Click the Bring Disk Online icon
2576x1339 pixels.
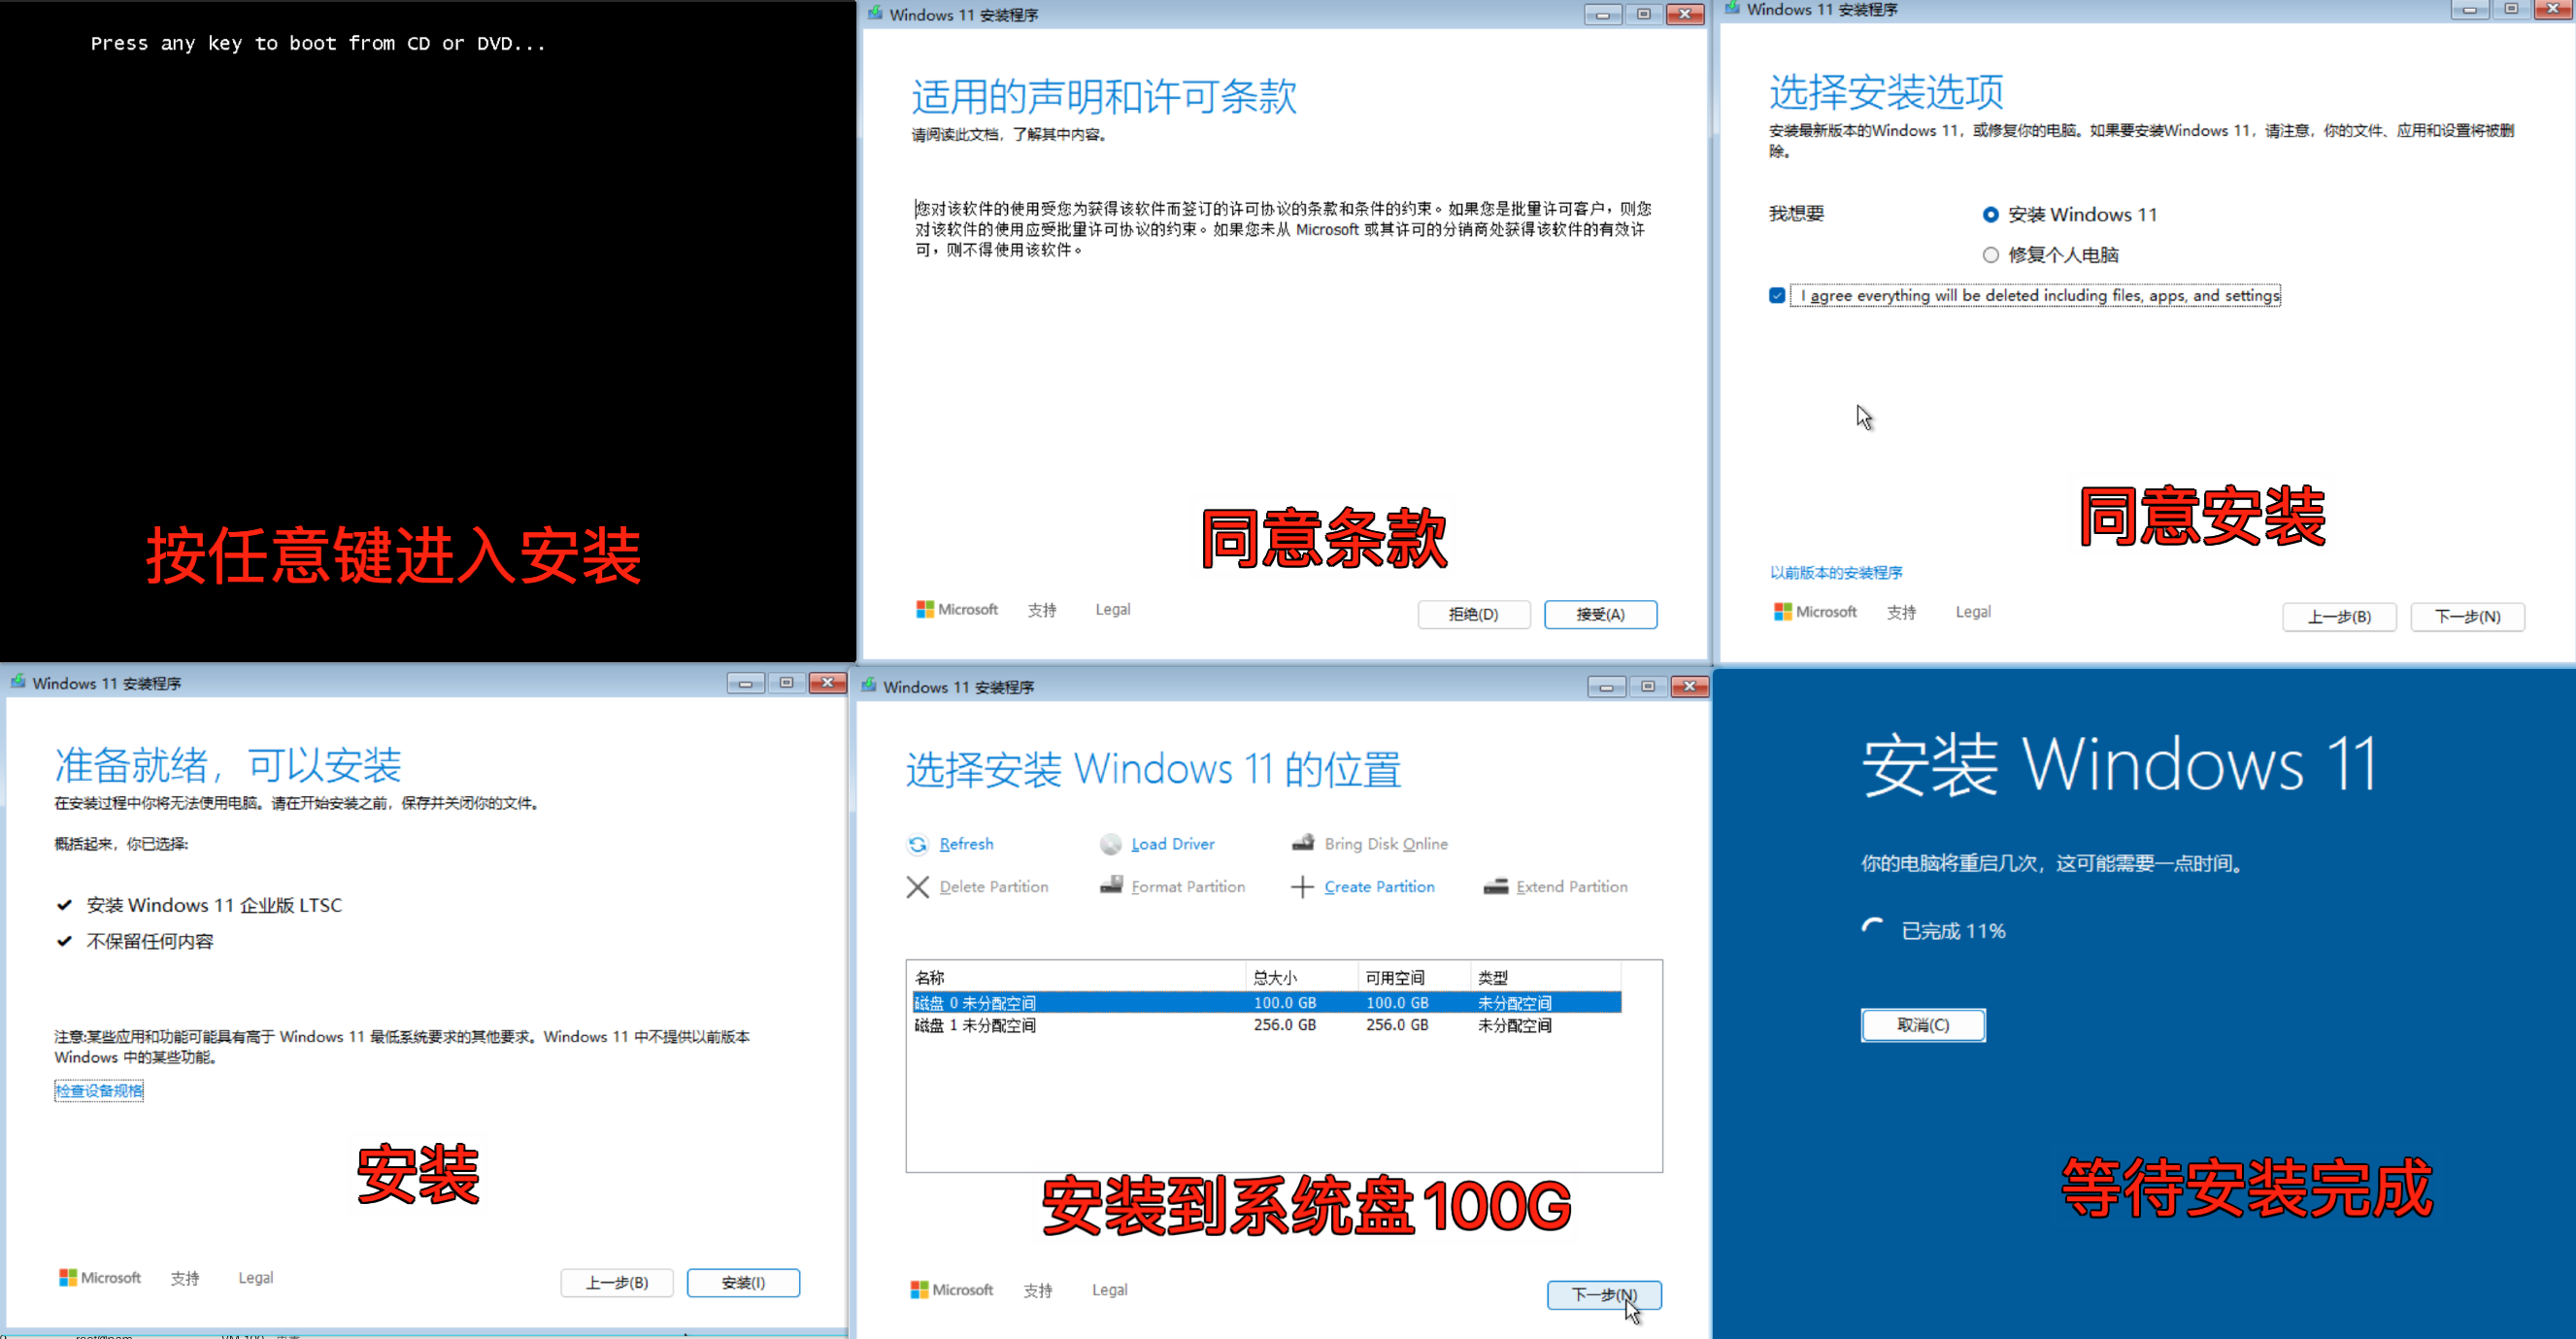click(x=1302, y=843)
